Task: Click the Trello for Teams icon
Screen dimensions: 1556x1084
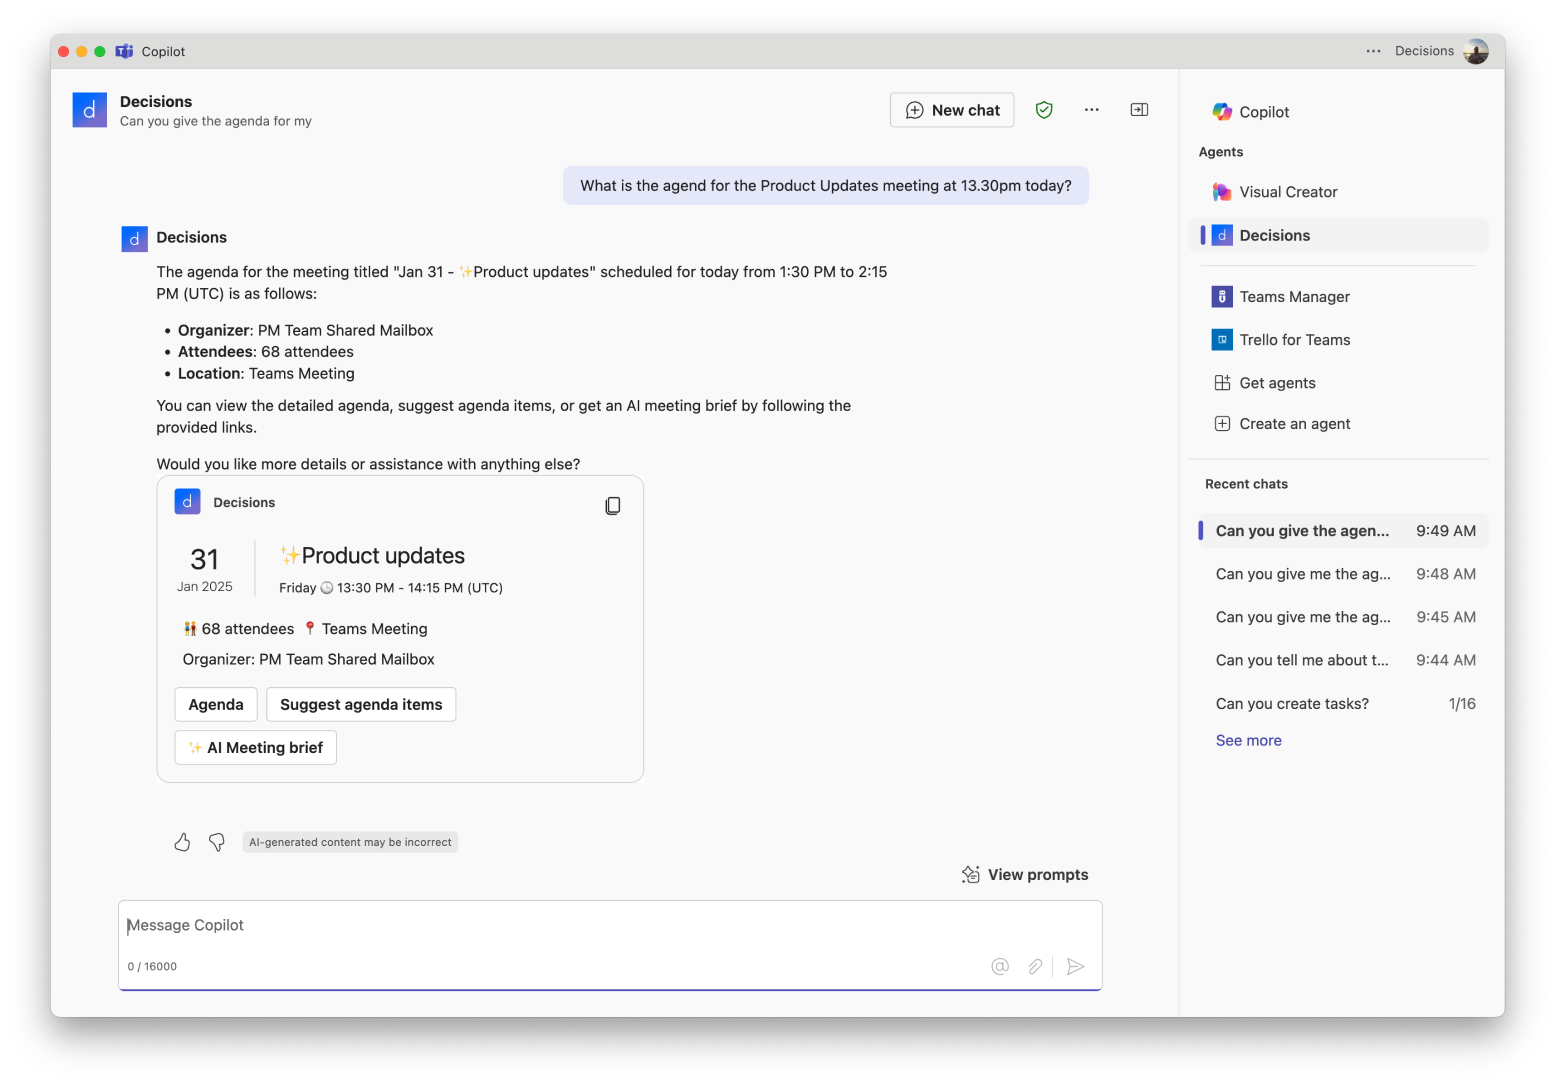Action: [x=1222, y=340]
